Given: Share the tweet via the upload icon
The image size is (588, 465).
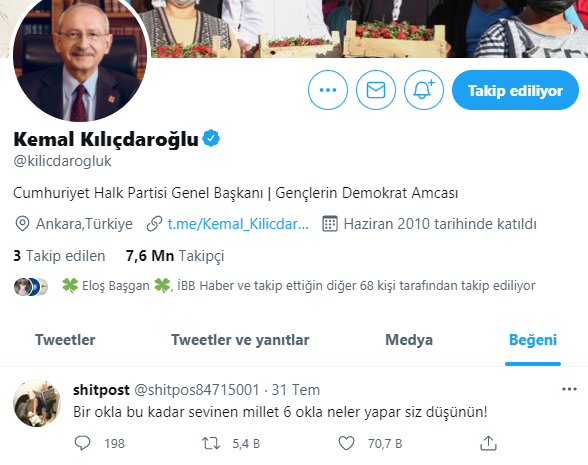Looking at the screenshot, I should (x=488, y=443).
